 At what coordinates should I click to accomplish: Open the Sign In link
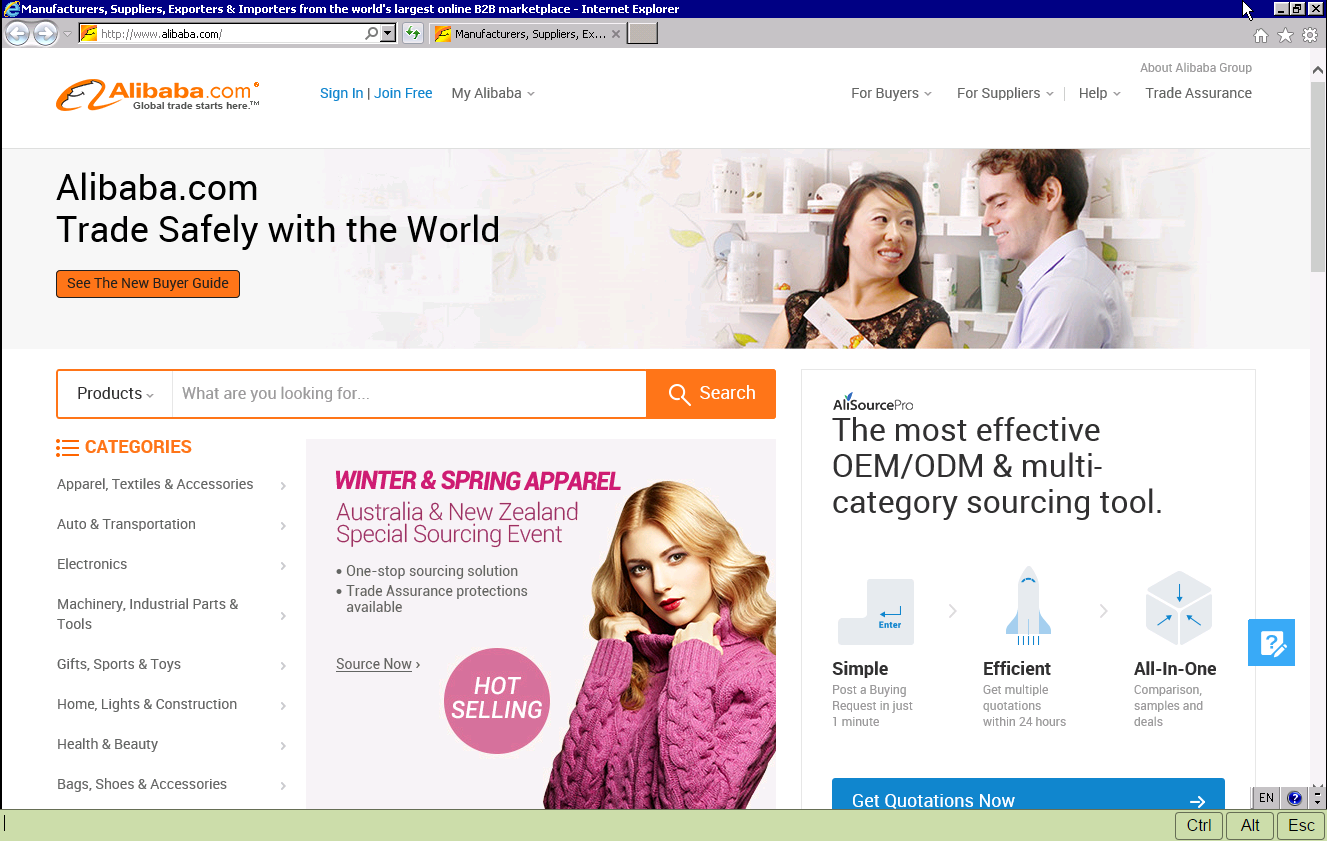[x=341, y=93]
